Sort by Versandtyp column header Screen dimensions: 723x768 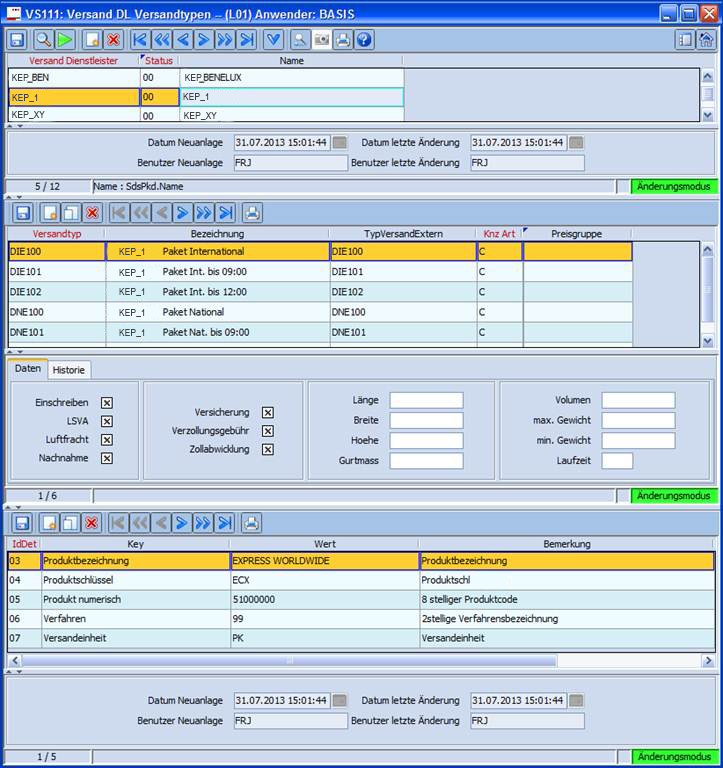click(x=56, y=233)
